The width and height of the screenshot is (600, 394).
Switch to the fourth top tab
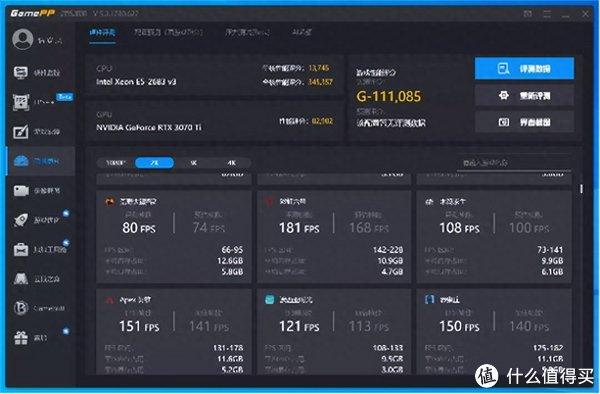coord(302,33)
